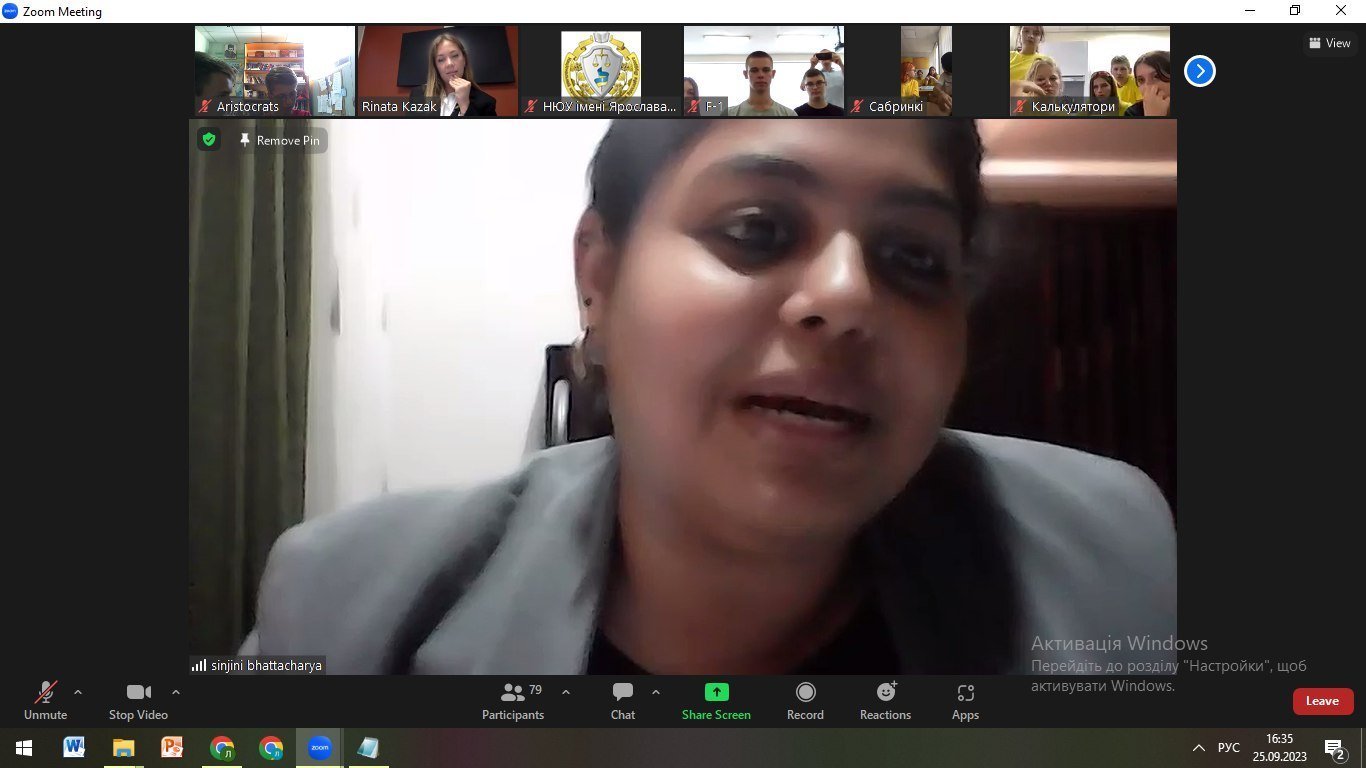Open the View layout menu

(1329, 43)
